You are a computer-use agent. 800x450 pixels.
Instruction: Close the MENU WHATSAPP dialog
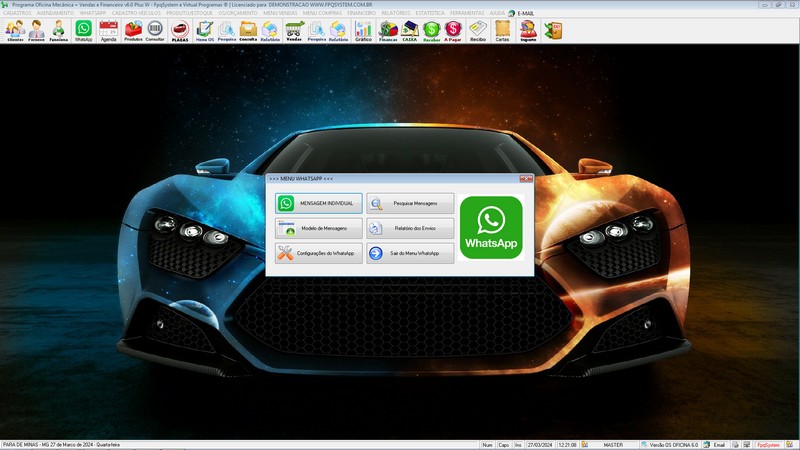click(526, 179)
